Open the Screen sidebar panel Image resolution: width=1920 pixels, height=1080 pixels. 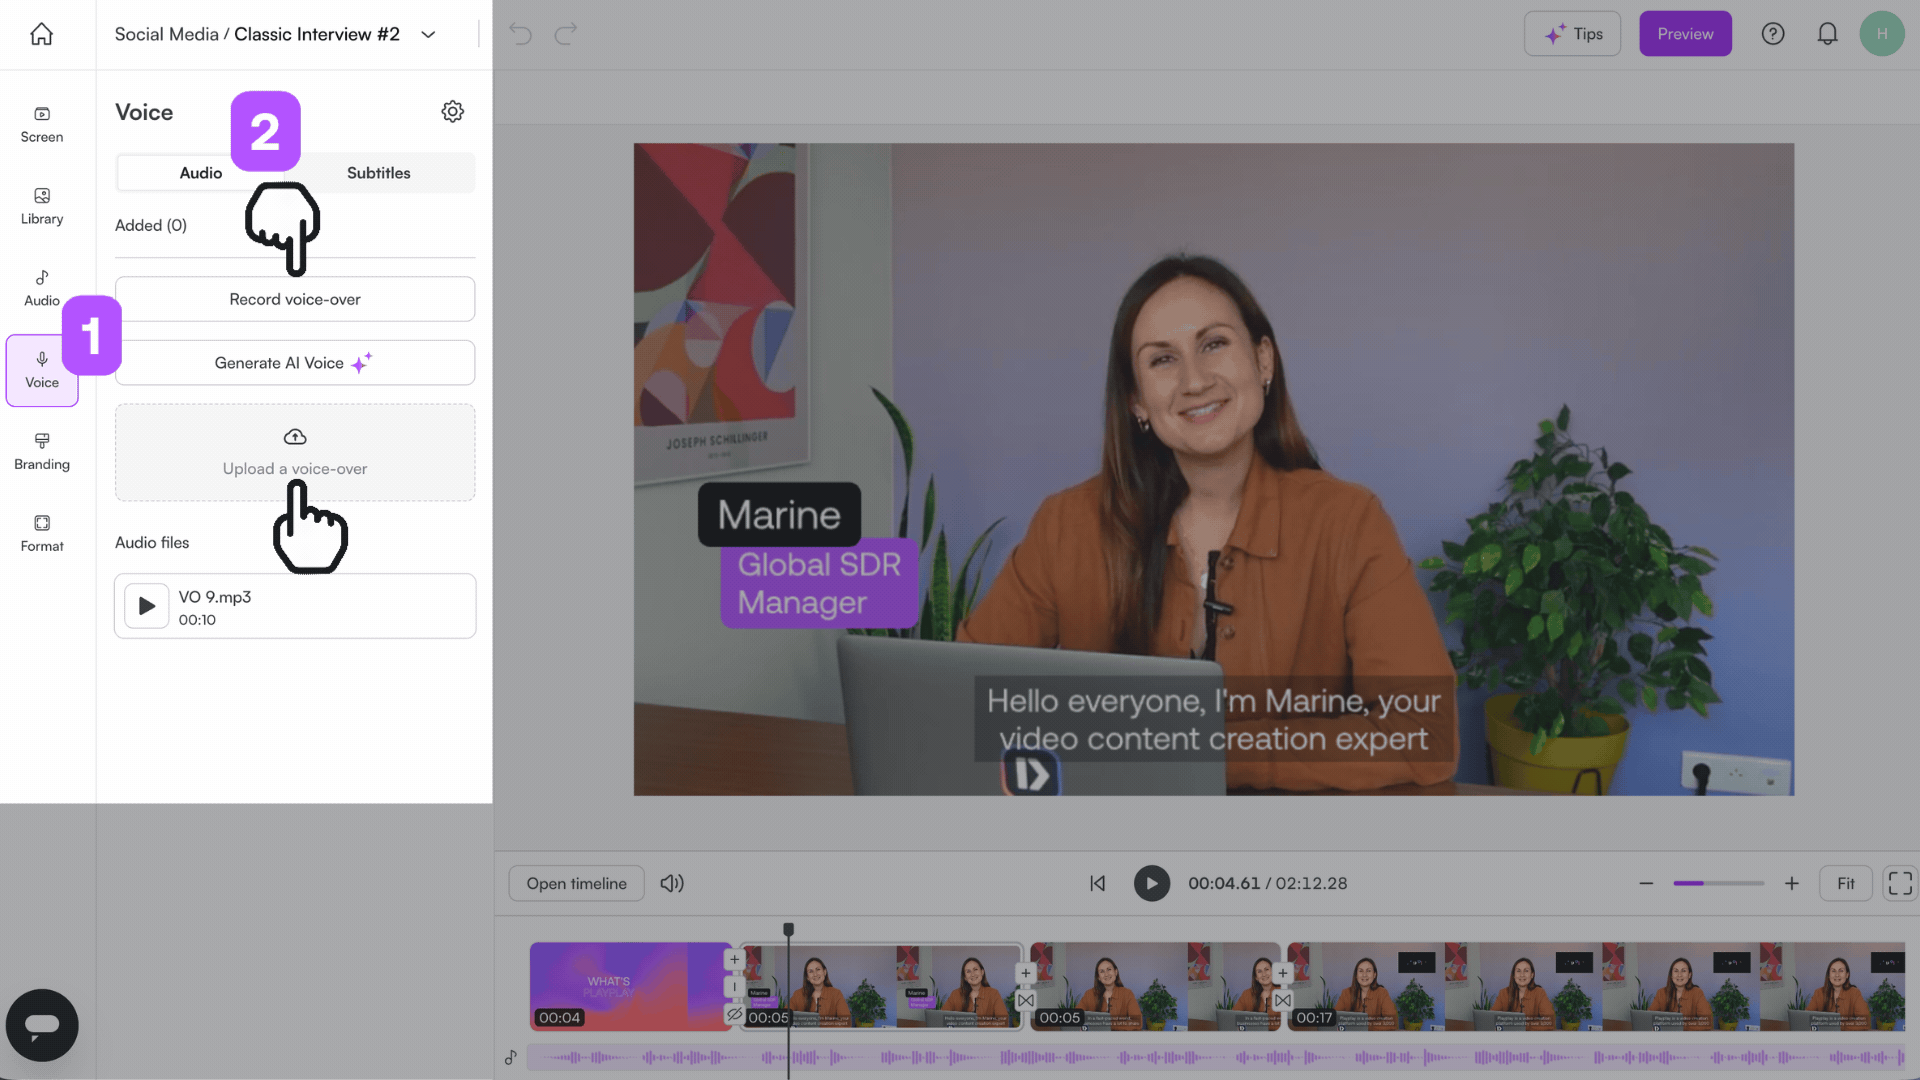42,125
